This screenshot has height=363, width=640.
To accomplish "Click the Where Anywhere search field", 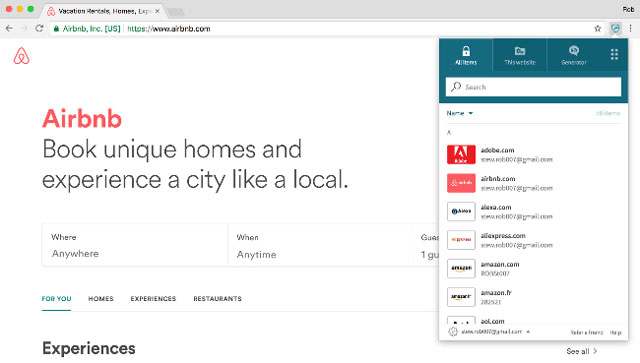I will click(135, 245).
